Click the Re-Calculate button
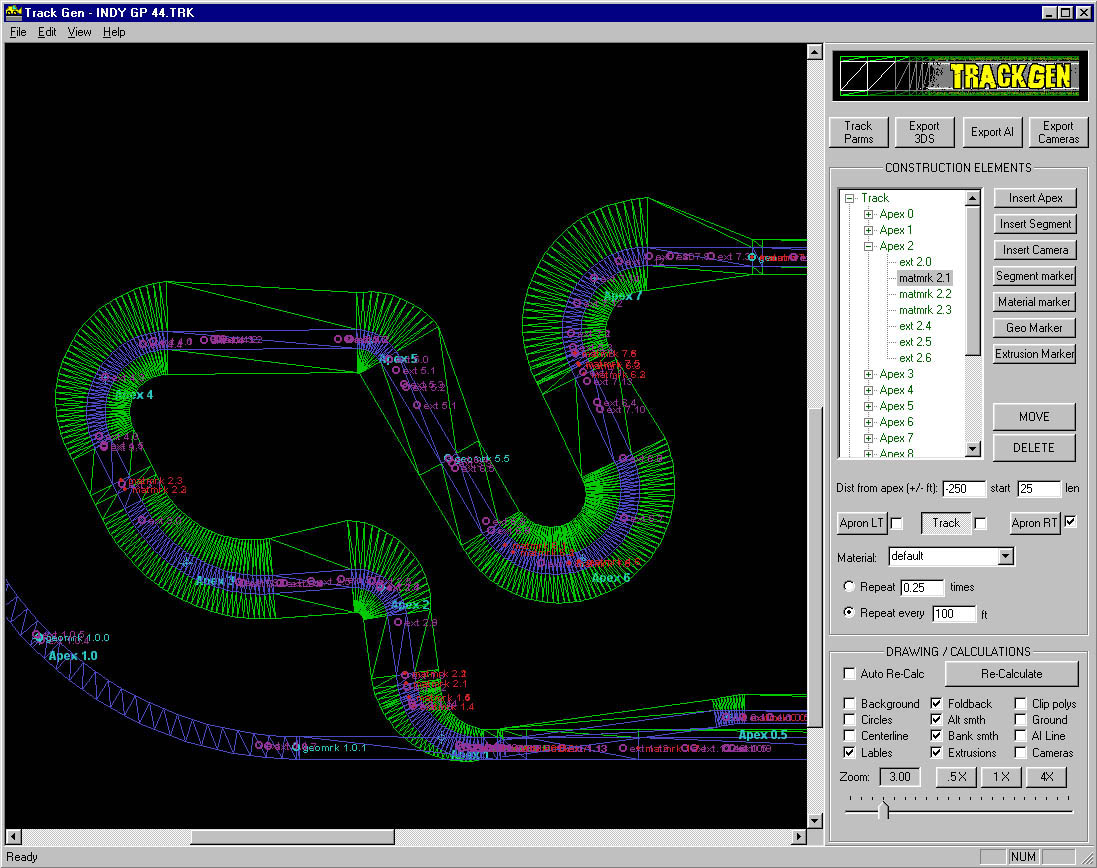The image size is (1097, 868). click(x=1011, y=674)
